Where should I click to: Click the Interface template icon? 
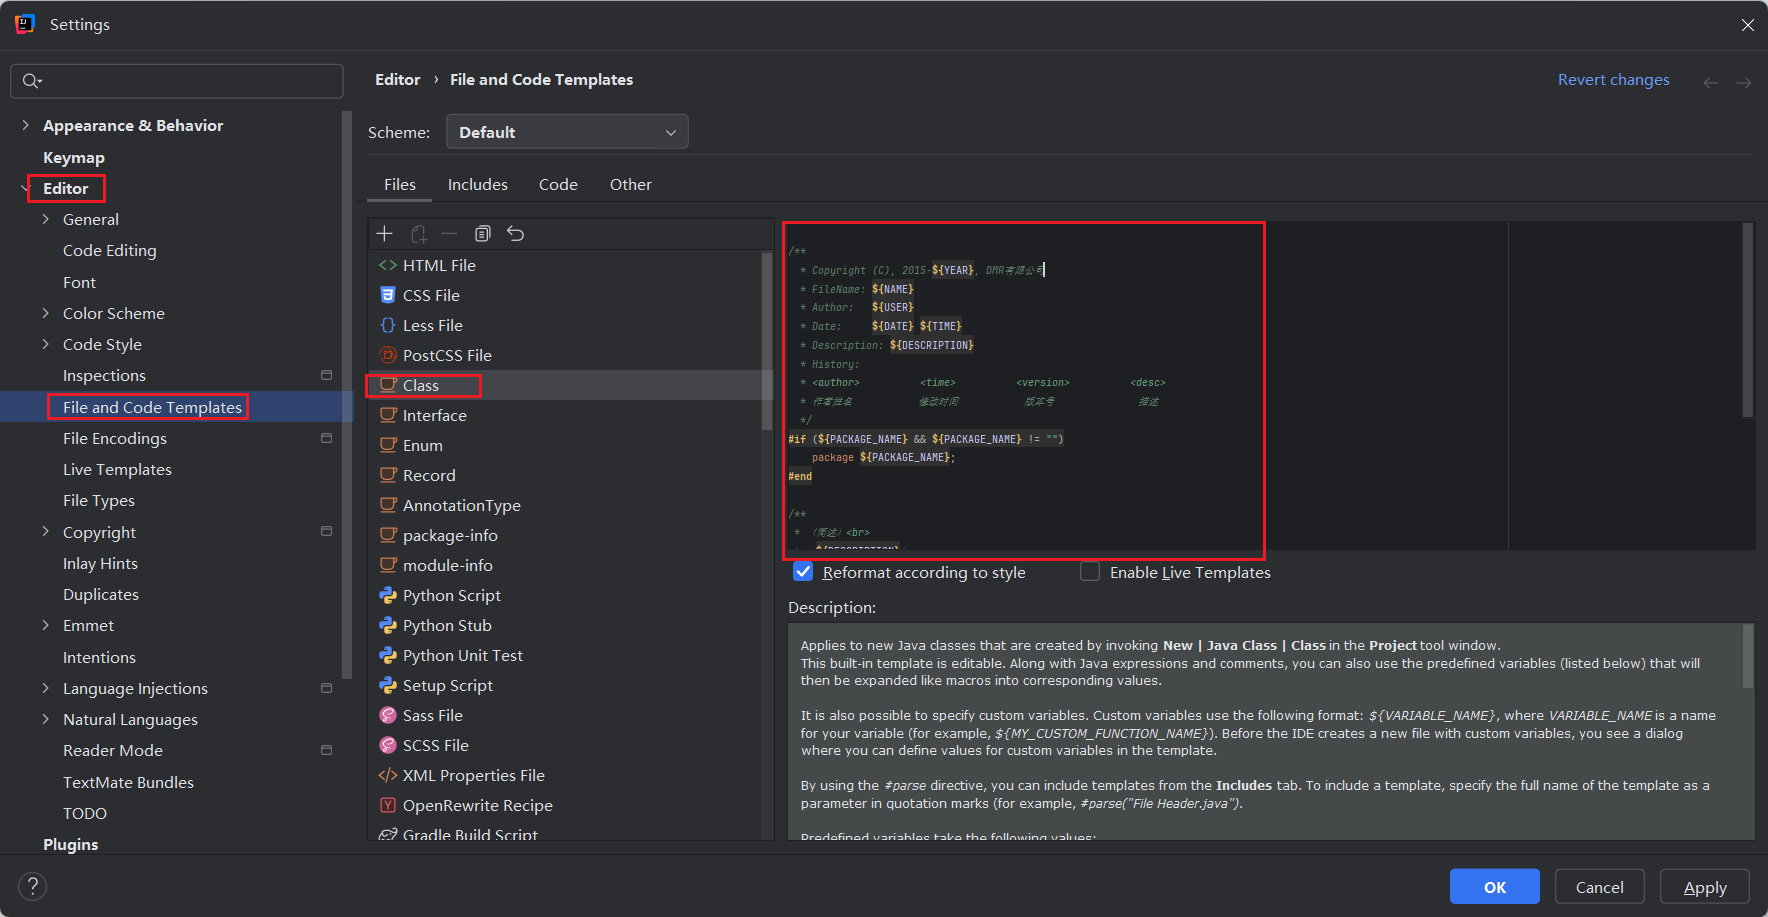tap(388, 415)
